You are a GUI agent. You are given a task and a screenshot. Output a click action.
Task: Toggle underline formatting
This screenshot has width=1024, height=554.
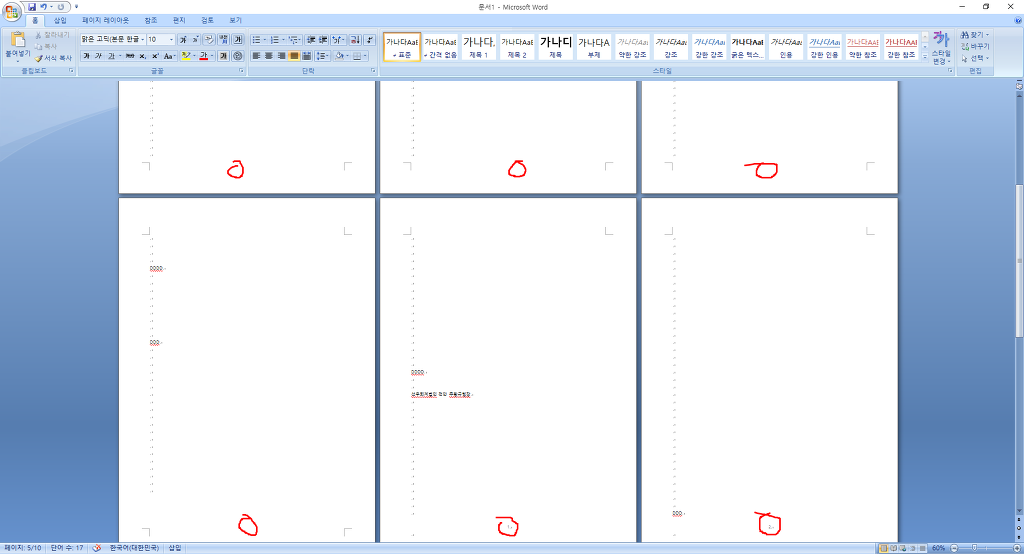(x=111, y=56)
